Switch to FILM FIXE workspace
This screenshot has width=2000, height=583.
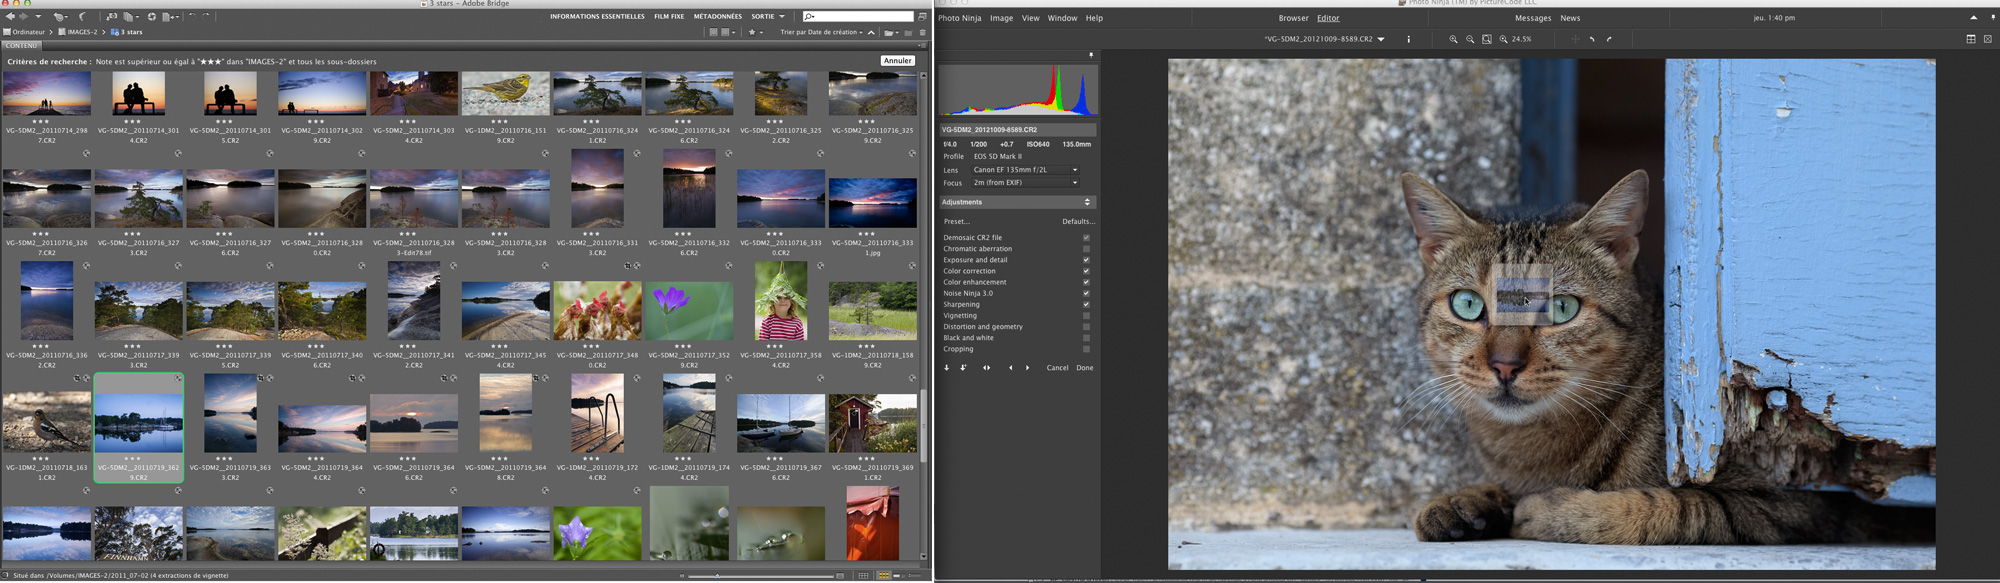coord(669,17)
